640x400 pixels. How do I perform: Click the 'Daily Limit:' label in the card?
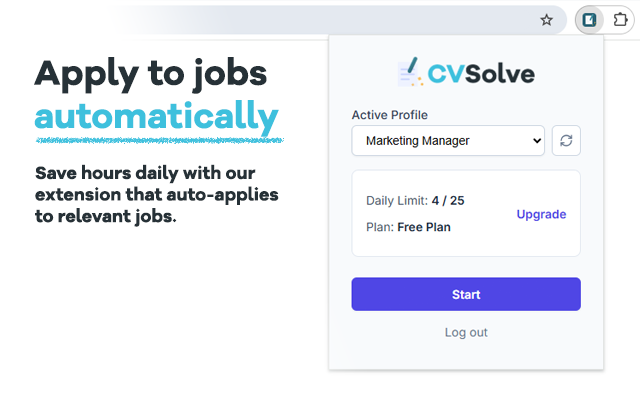click(397, 201)
